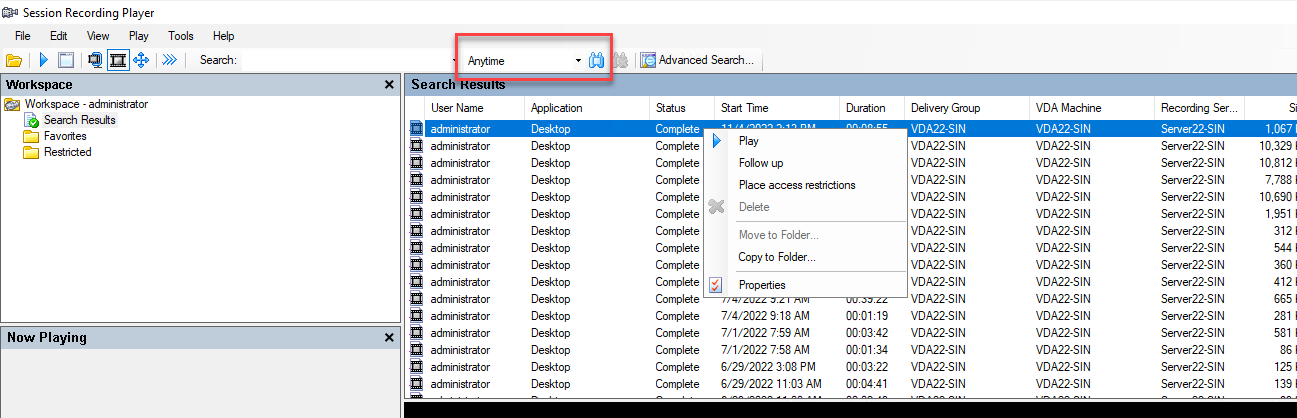Viewport: 1297px width, 418px height.
Task: Click film icon of 7/1/2022 7:58 AM row
Action: click(x=417, y=350)
